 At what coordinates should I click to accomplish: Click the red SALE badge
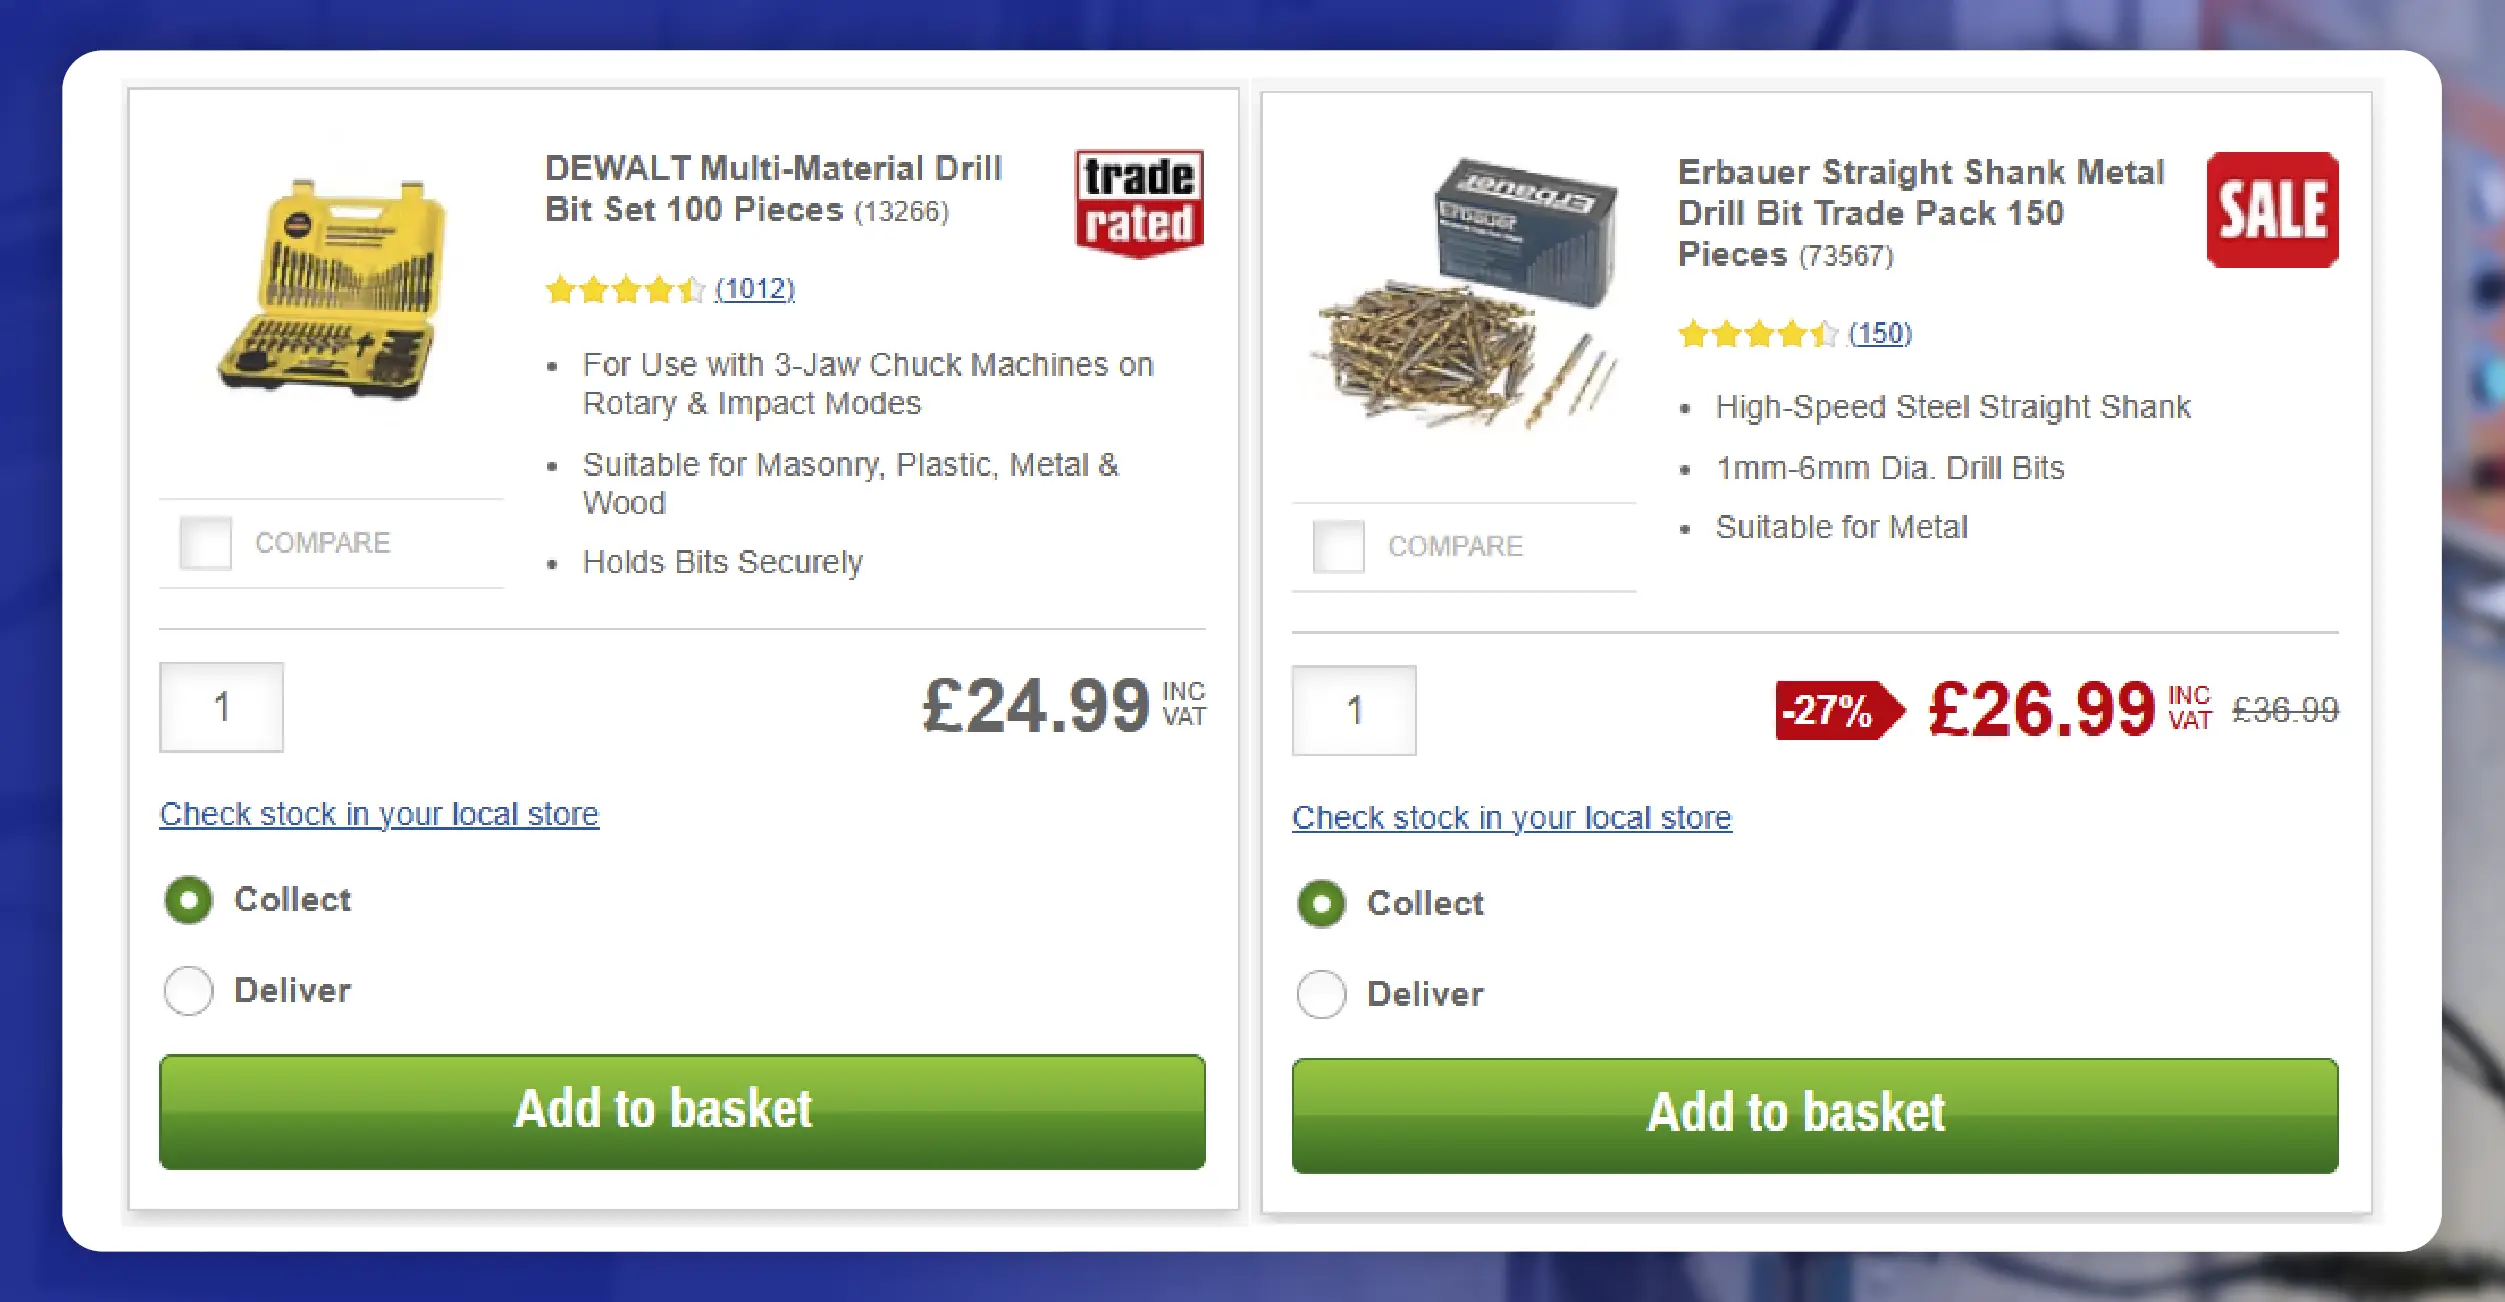pos(2272,209)
